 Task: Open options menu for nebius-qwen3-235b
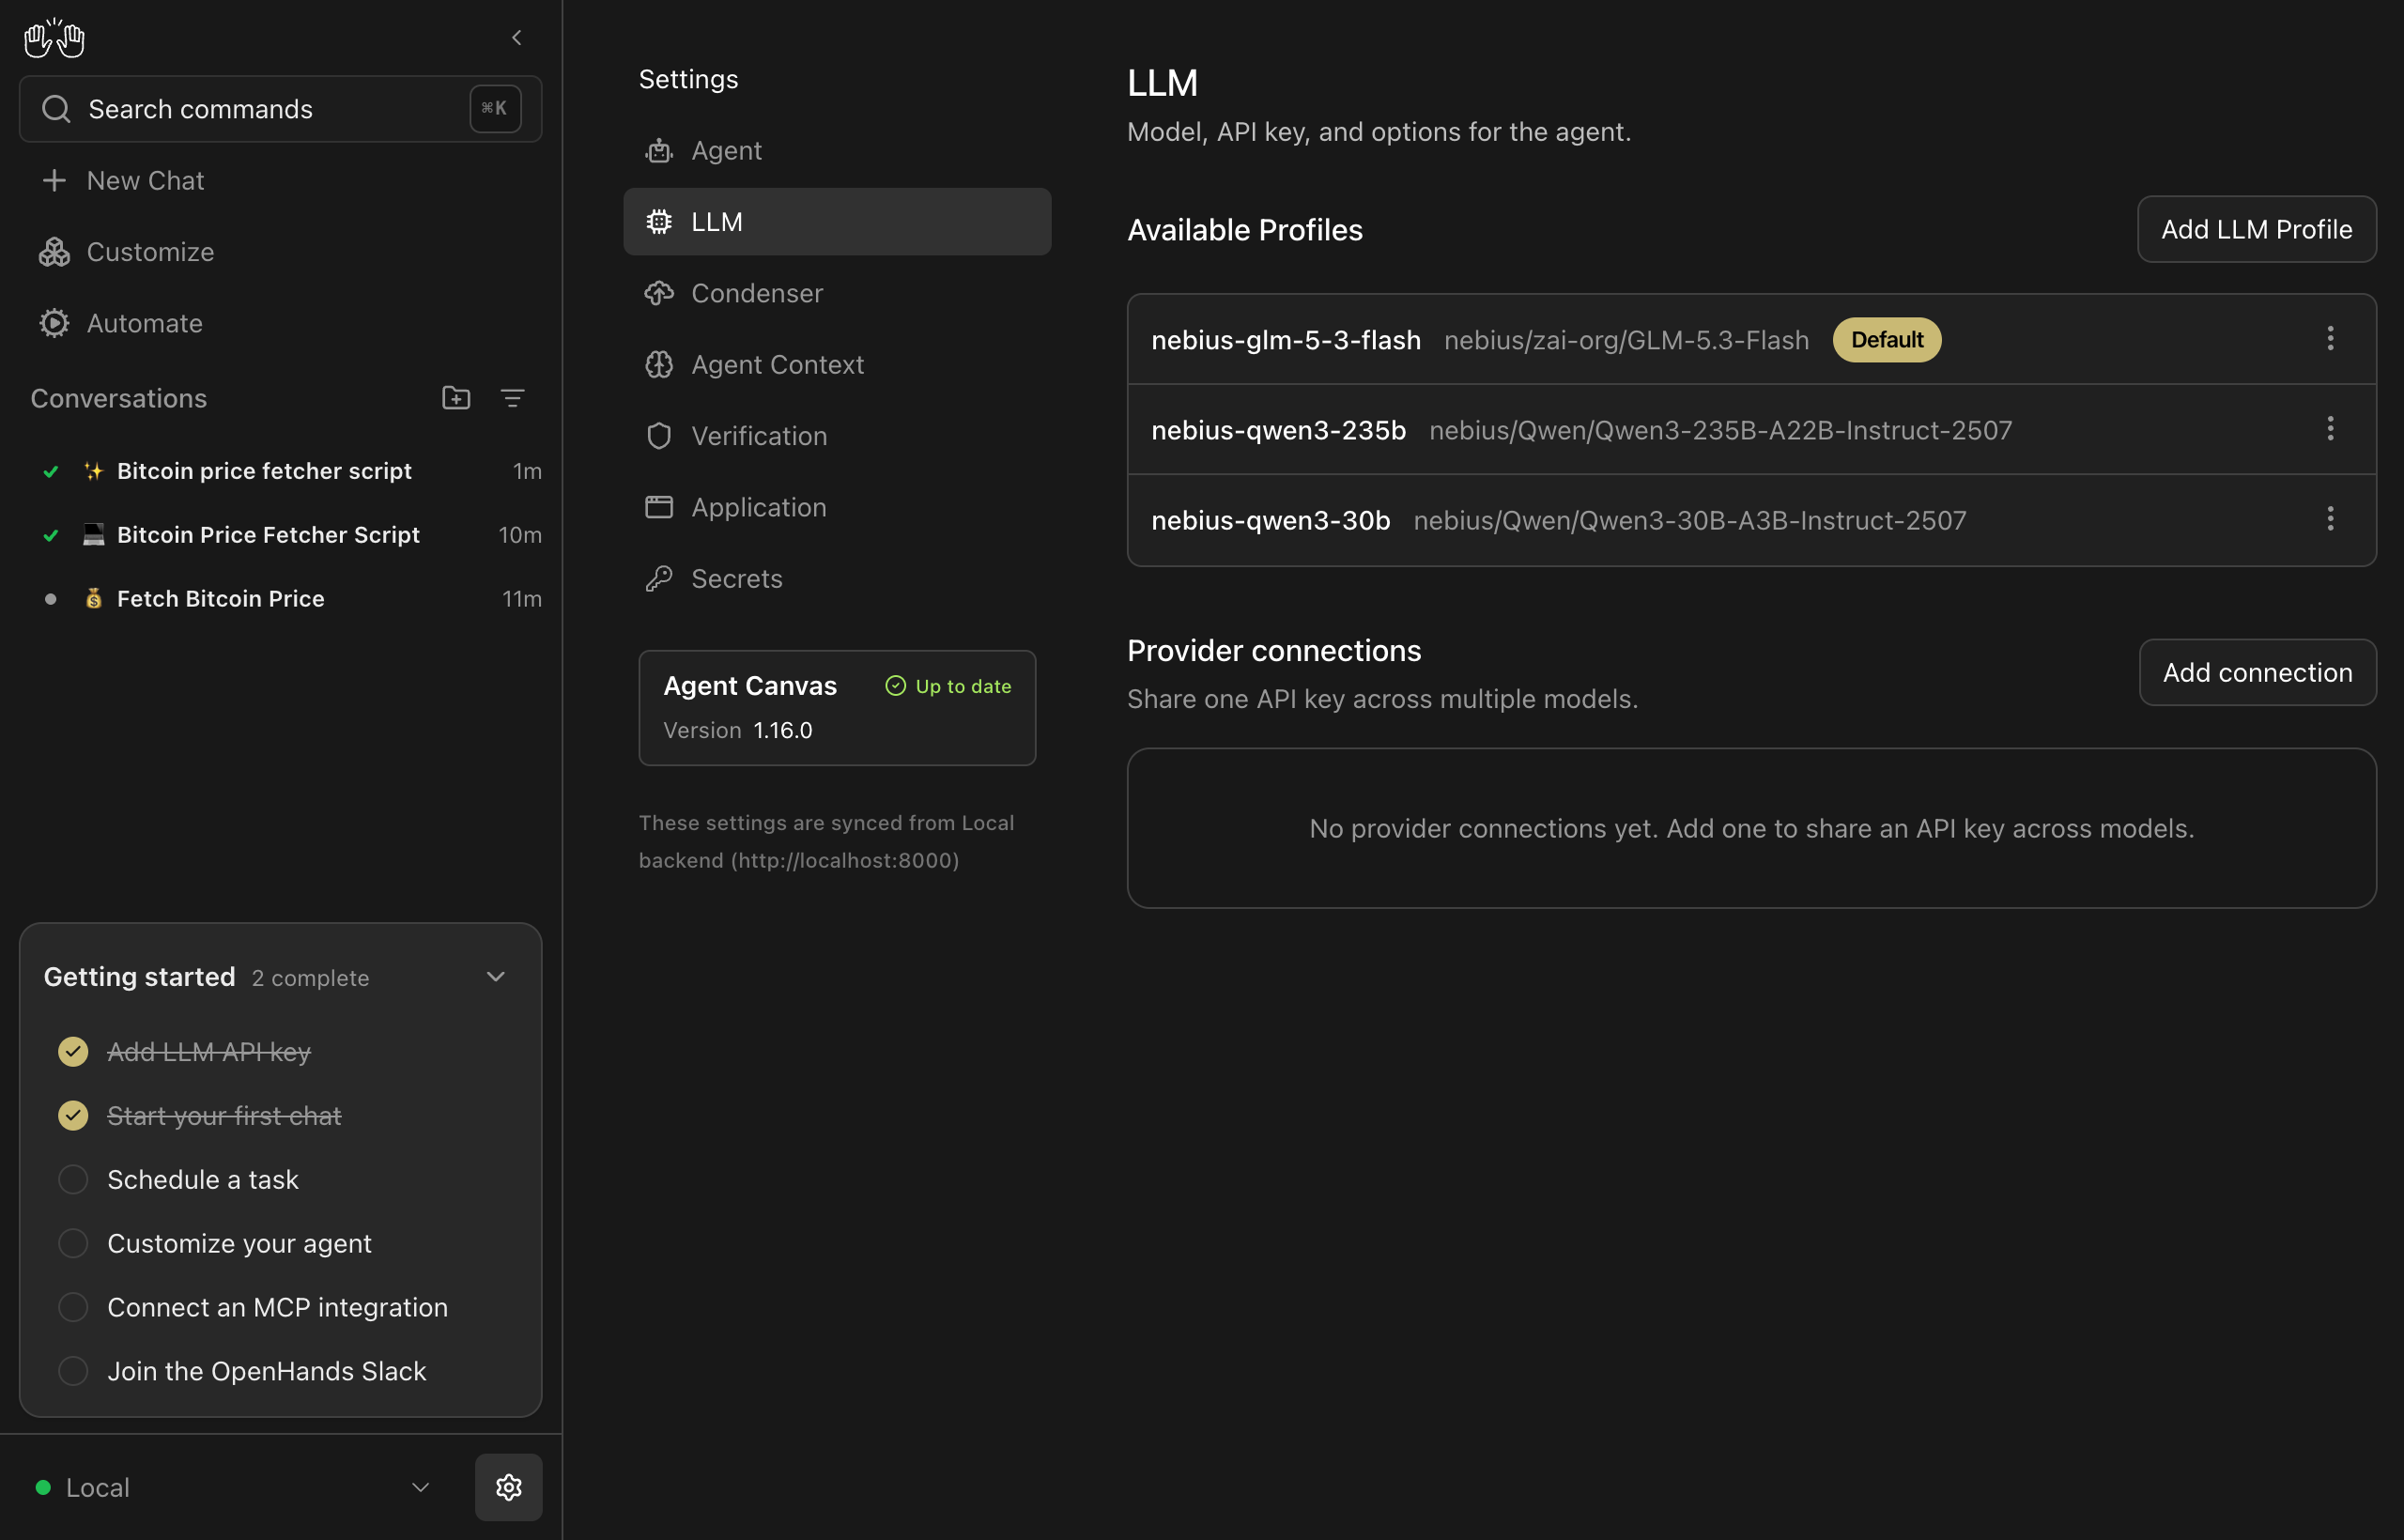pos(2330,429)
